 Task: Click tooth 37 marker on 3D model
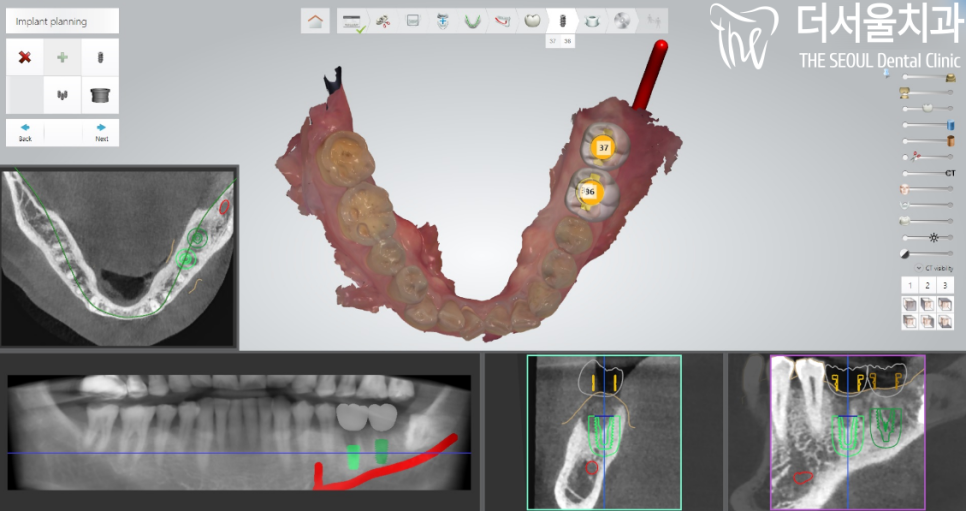(602, 147)
